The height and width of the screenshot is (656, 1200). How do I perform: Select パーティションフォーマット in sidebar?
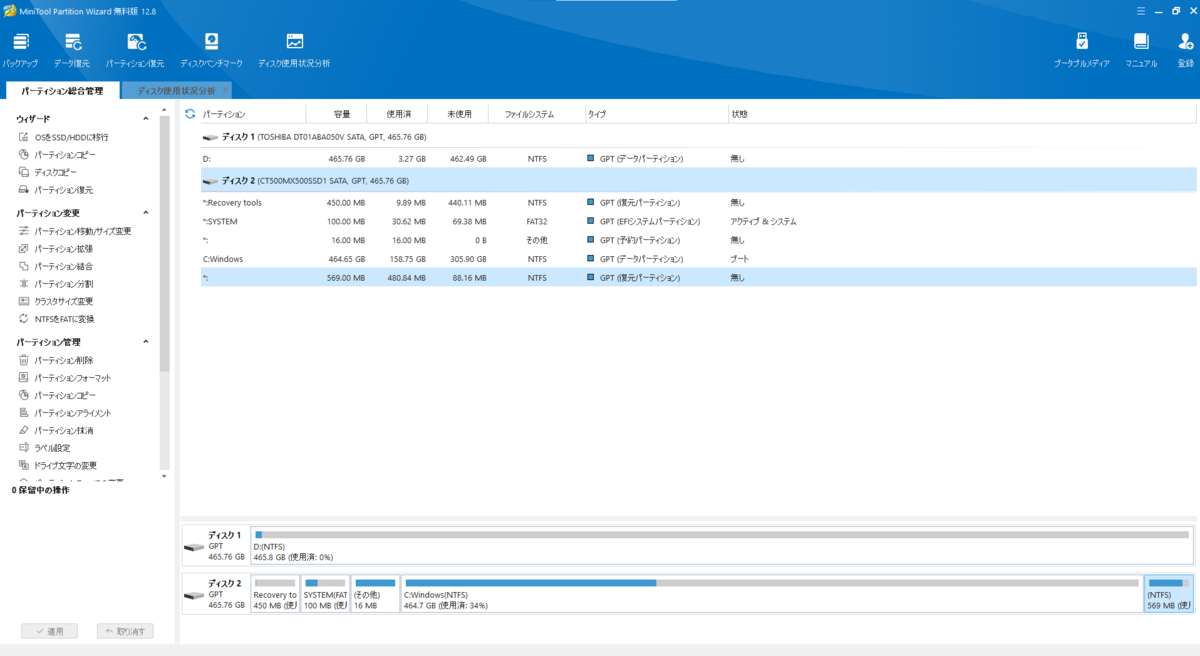click(x=64, y=378)
